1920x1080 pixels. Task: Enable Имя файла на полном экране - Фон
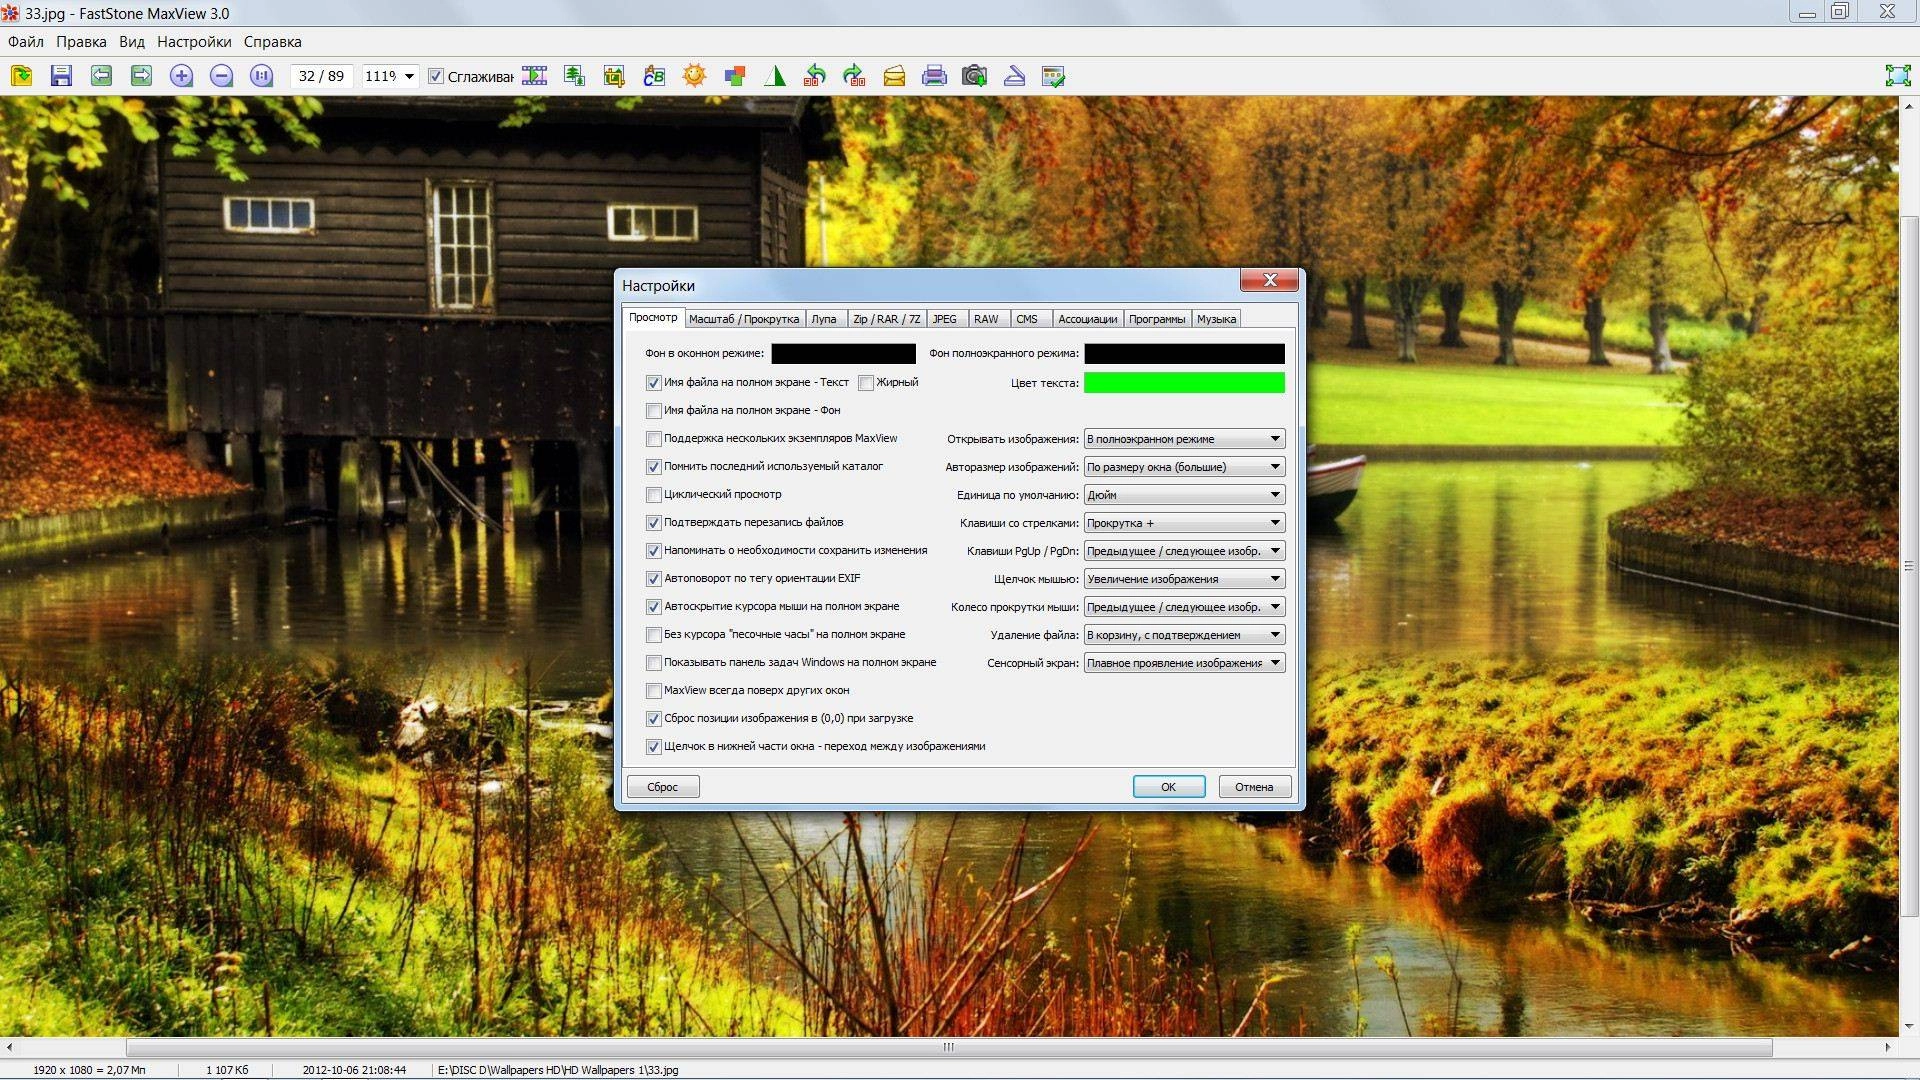(x=654, y=411)
